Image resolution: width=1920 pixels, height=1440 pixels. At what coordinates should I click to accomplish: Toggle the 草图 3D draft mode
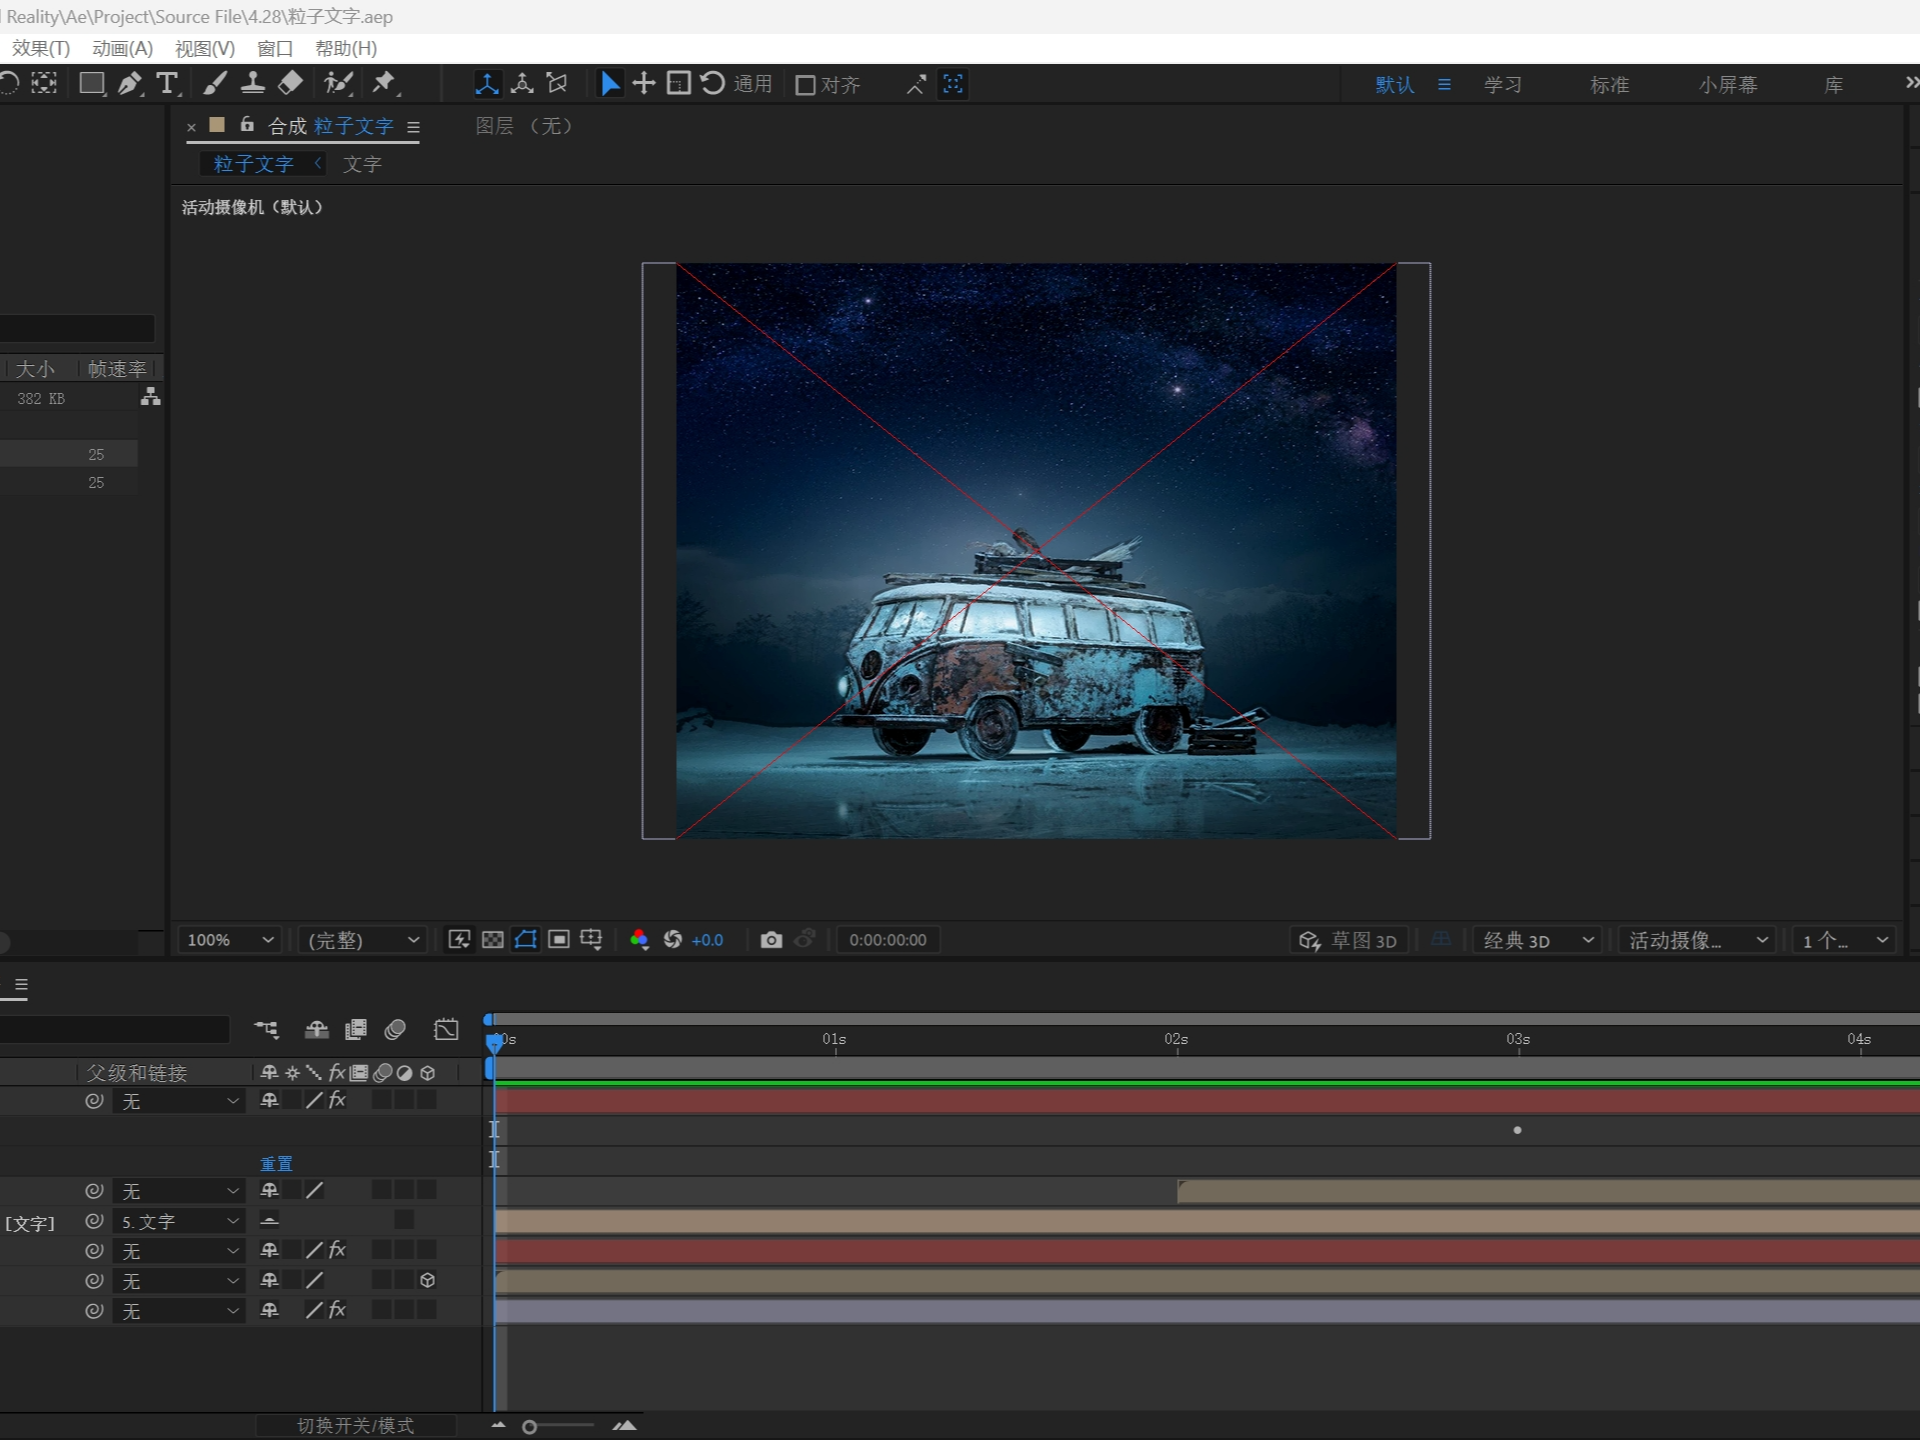[1348, 940]
